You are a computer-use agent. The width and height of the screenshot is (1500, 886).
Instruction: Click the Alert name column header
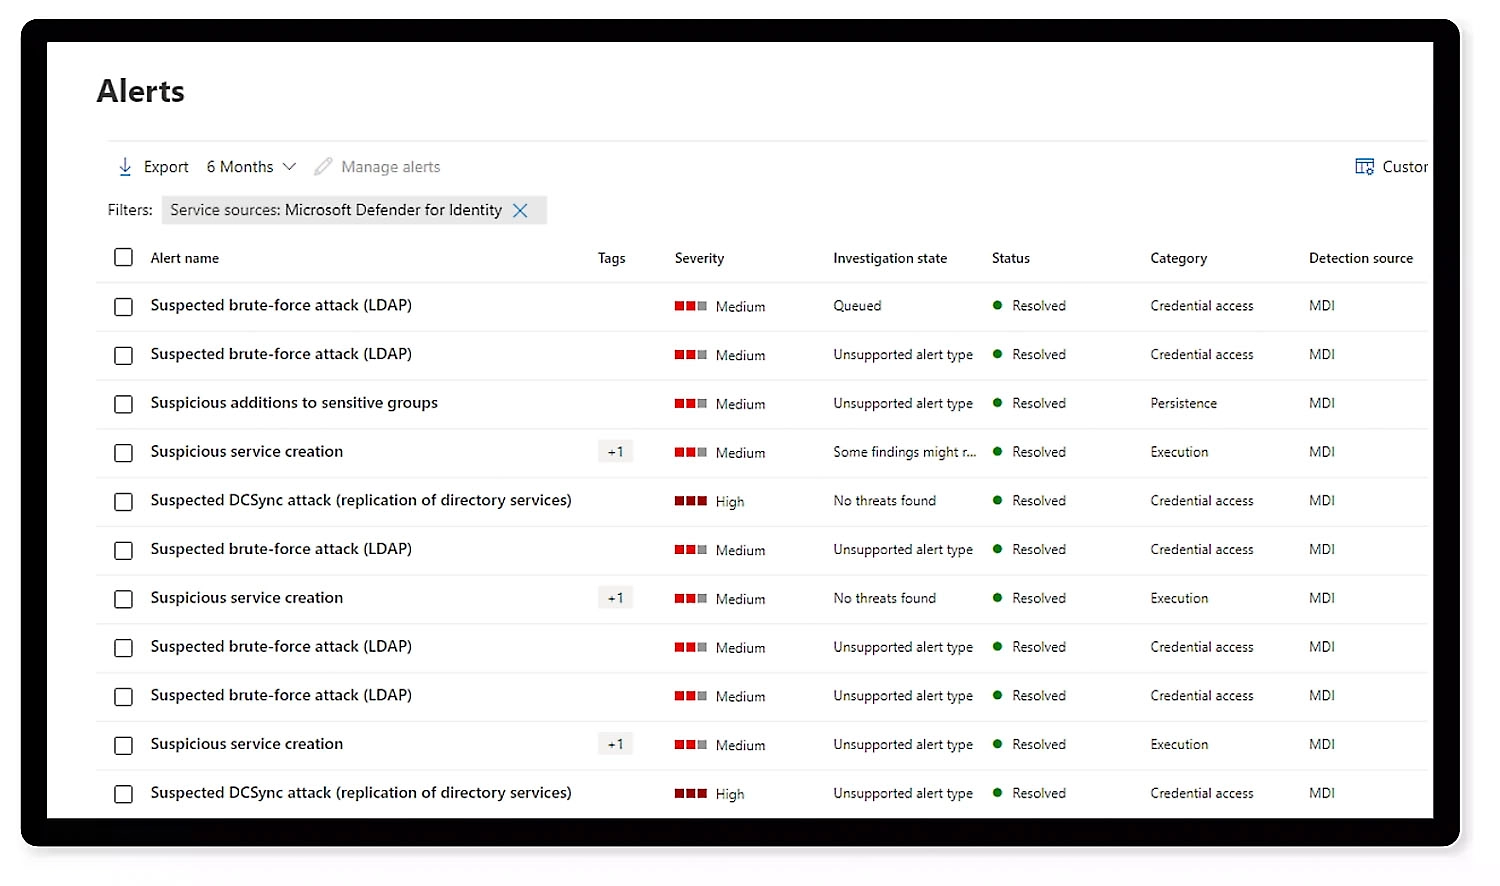click(185, 258)
